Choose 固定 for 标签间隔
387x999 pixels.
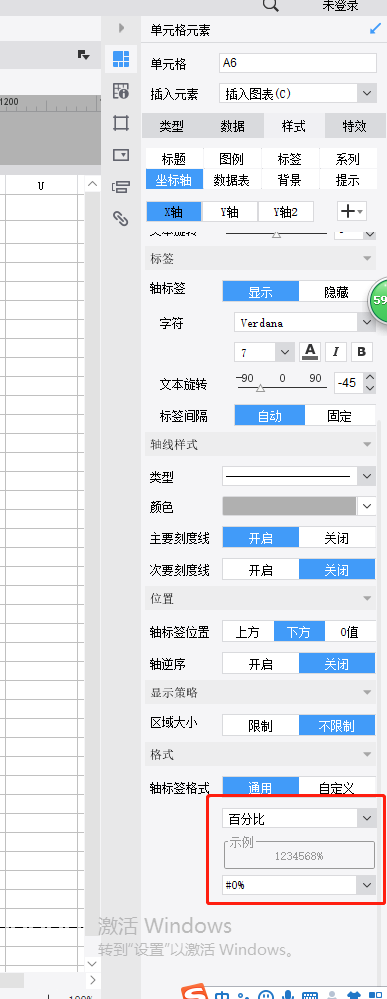click(340, 416)
